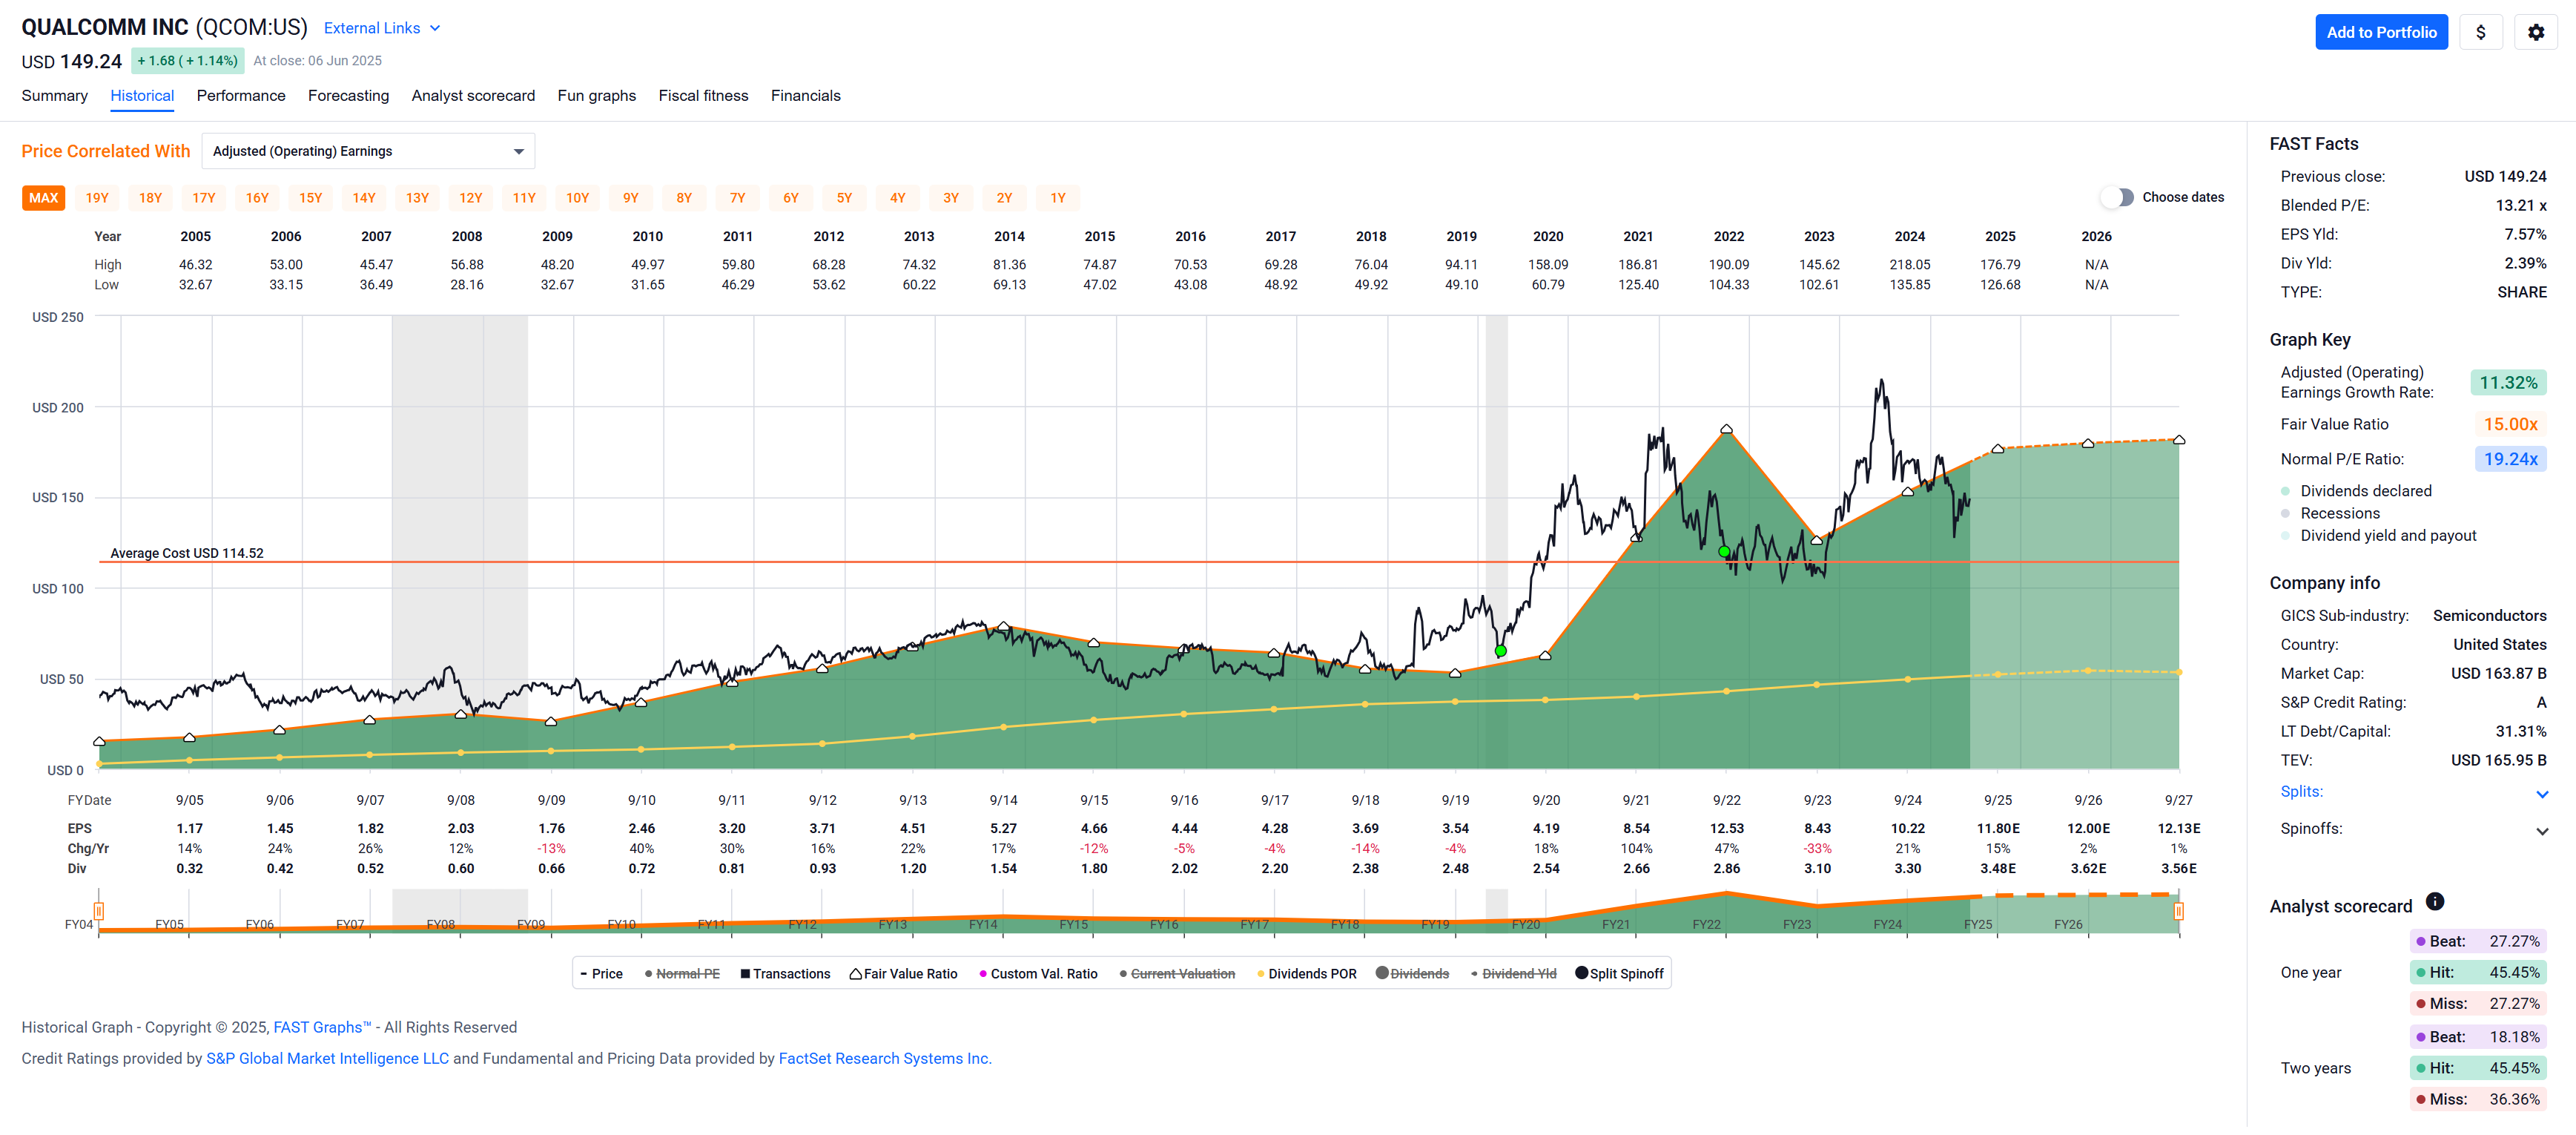The image size is (2576, 1135).
Task: Select the MAX time range button
Action: coord(43,198)
